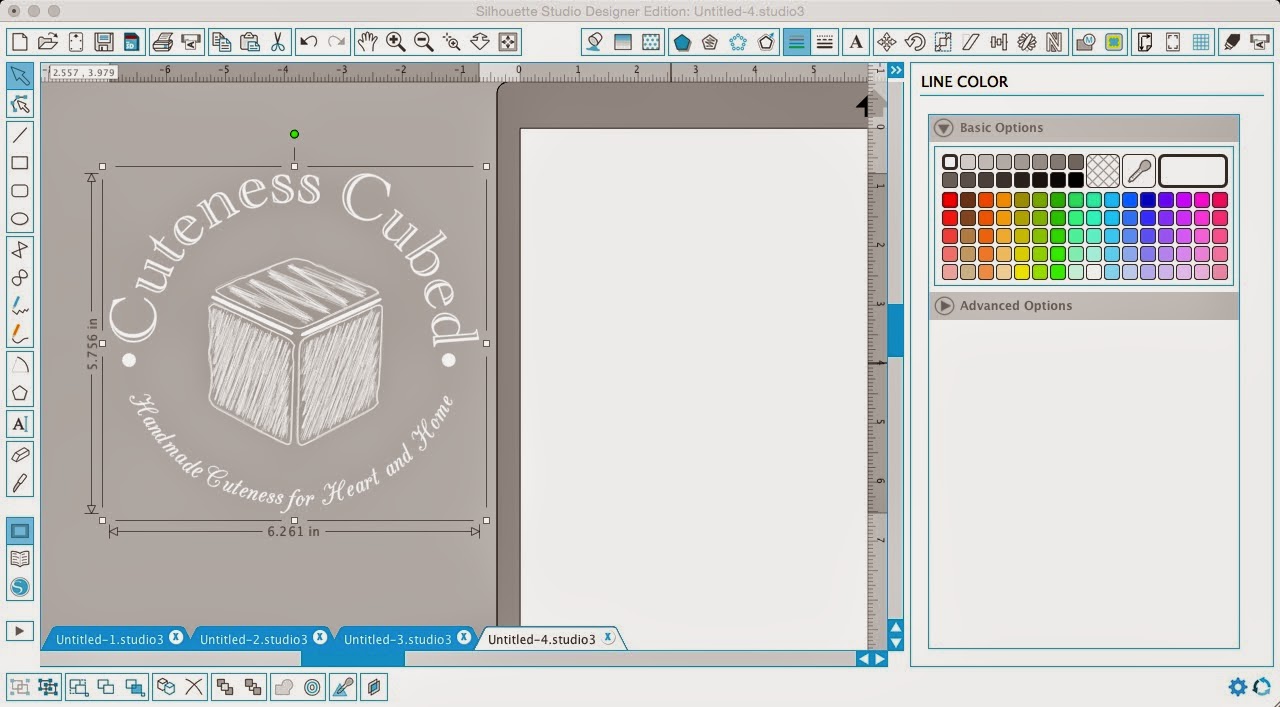The image size is (1280, 707).
Task: Open a file using the folder icon
Action: [x=47, y=42]
